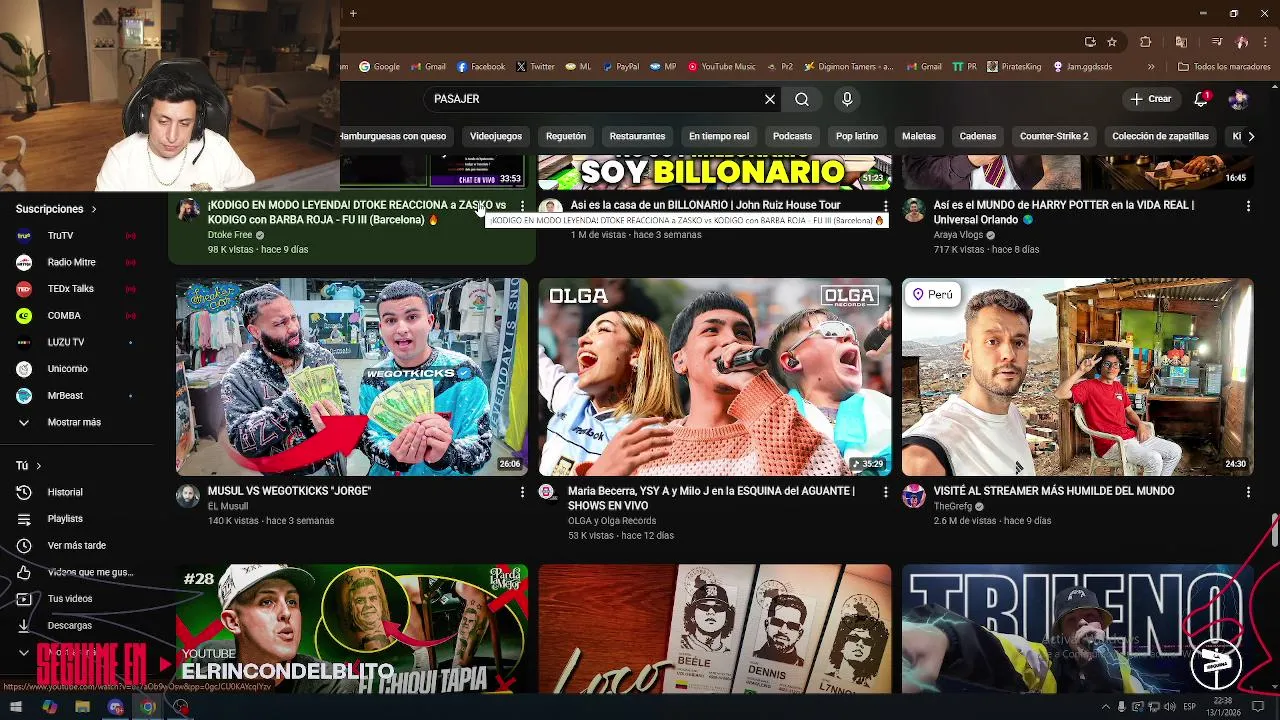
Task: Open the Todos los marcadores folder
Action: click(1224, 67)
